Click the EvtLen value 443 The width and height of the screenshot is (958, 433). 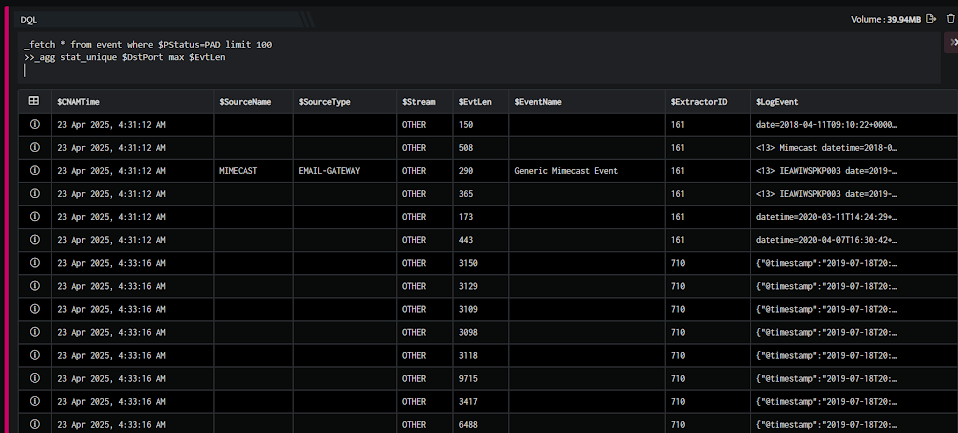coord(466,240)
